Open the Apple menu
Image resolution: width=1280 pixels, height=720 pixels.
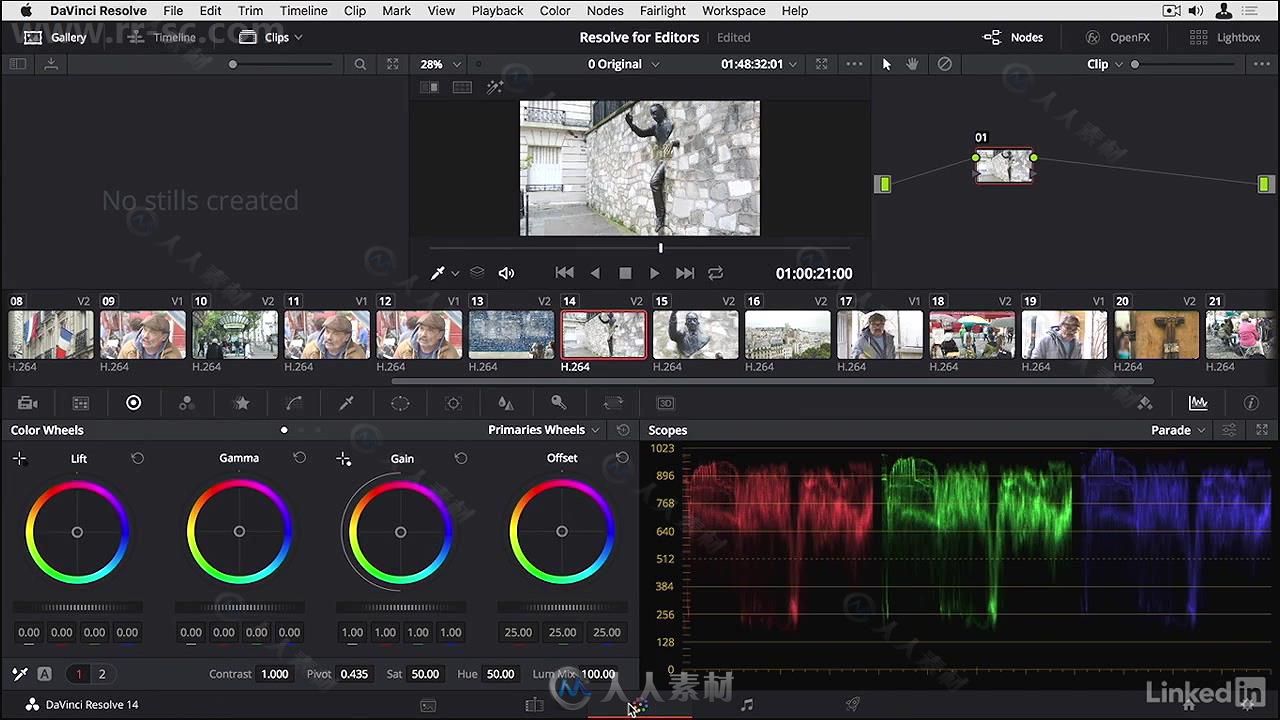click(x=26, y=11)
